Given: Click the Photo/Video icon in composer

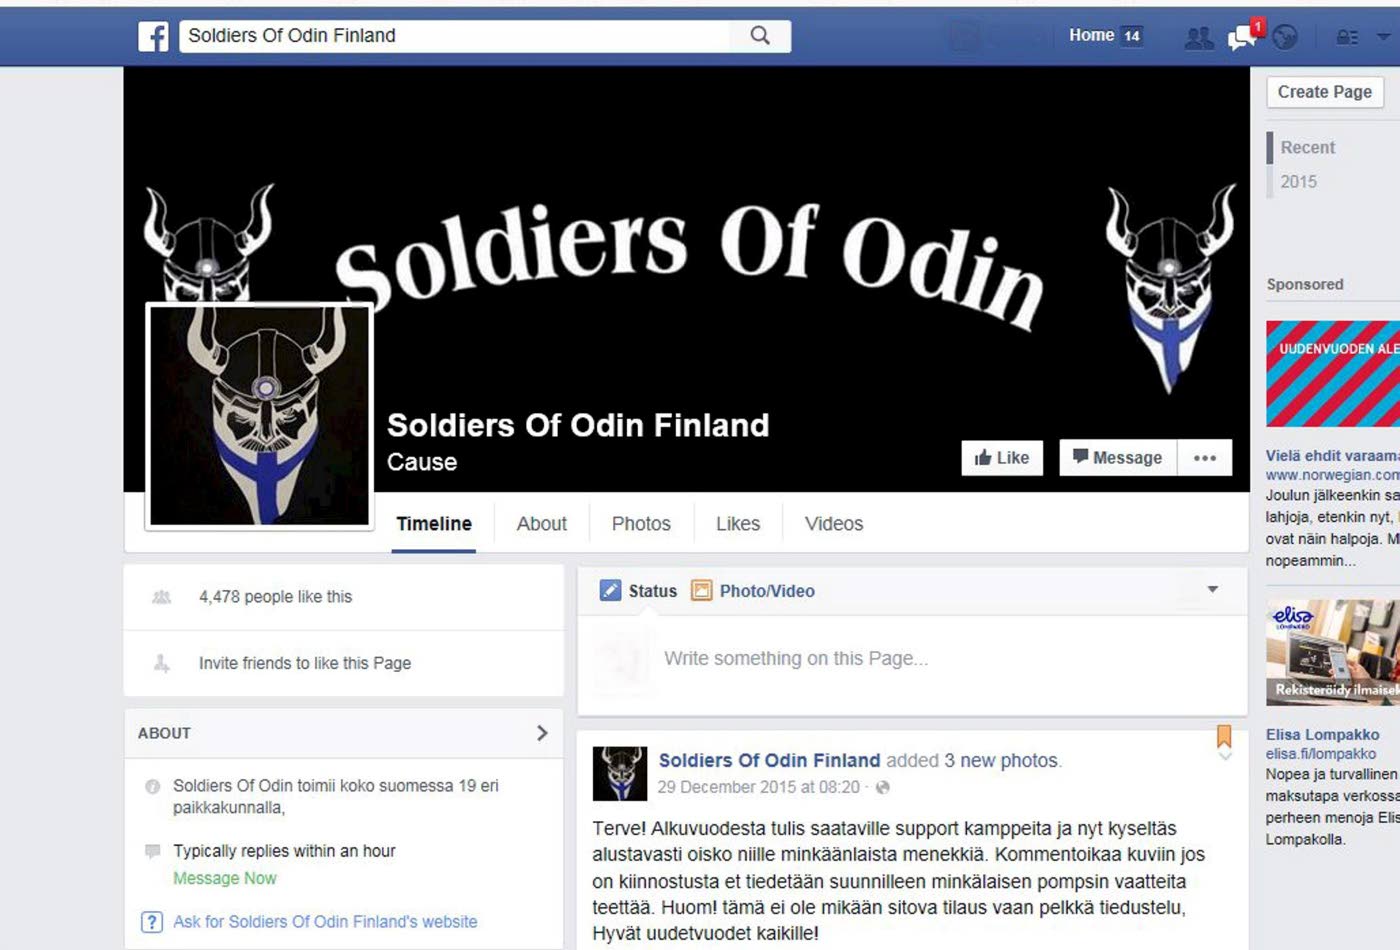Looking at the screenshot, I should (x=702, y=591).
